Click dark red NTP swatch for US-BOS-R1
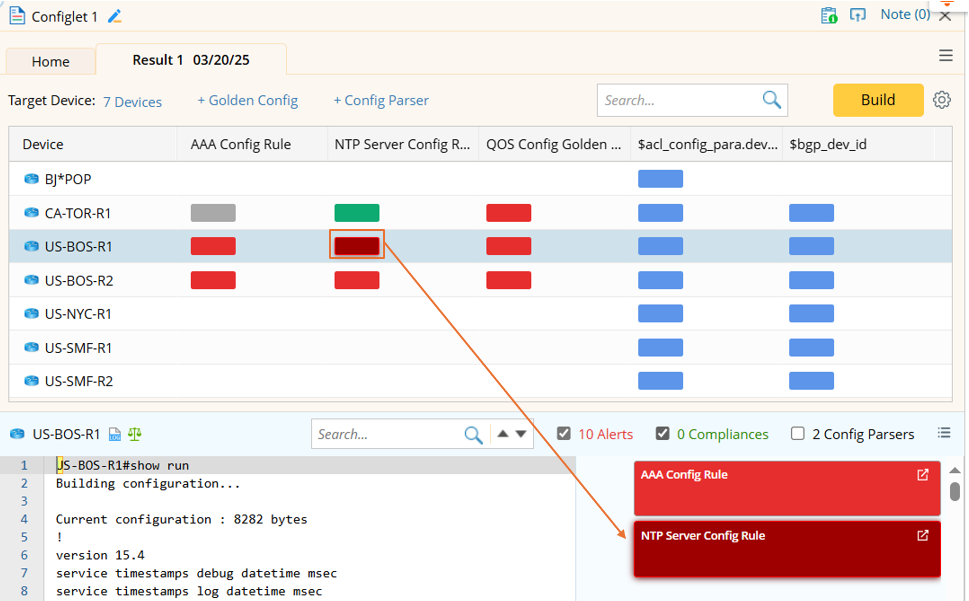 pos(357,246)
